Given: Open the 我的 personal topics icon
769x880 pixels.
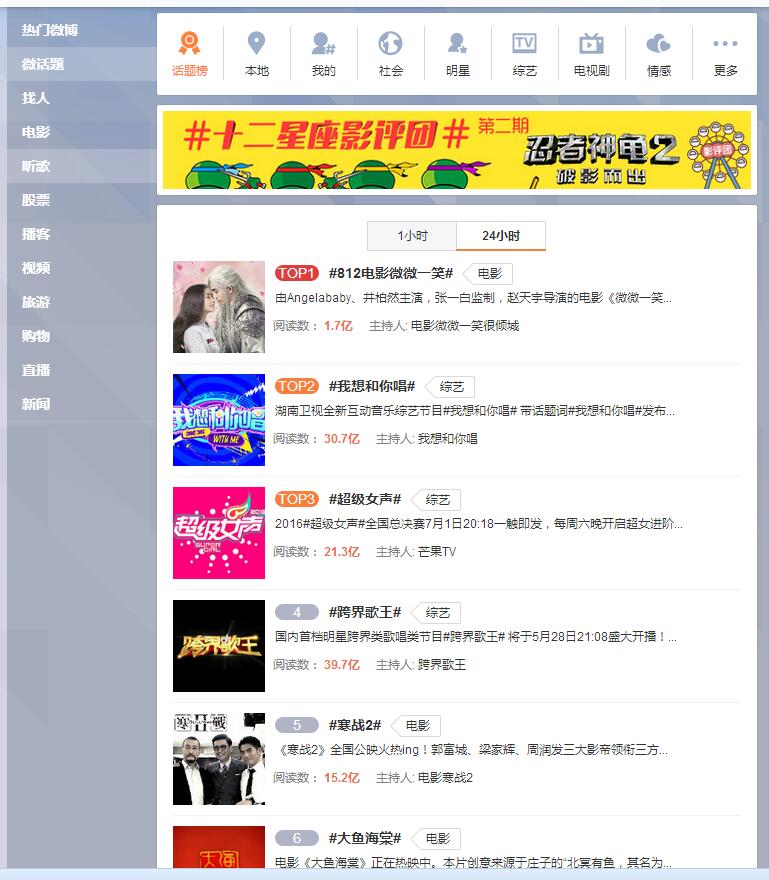Looking at the screenshot, I should (323, 43).
